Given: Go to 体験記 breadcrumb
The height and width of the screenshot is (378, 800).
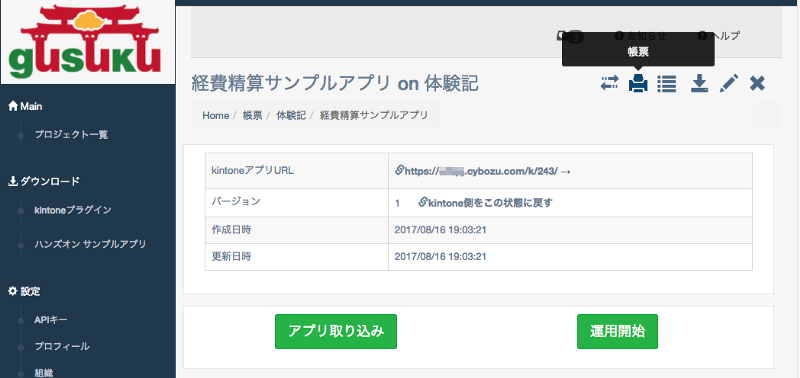Looking at the screenshot, I should click(x=291, y=116).
